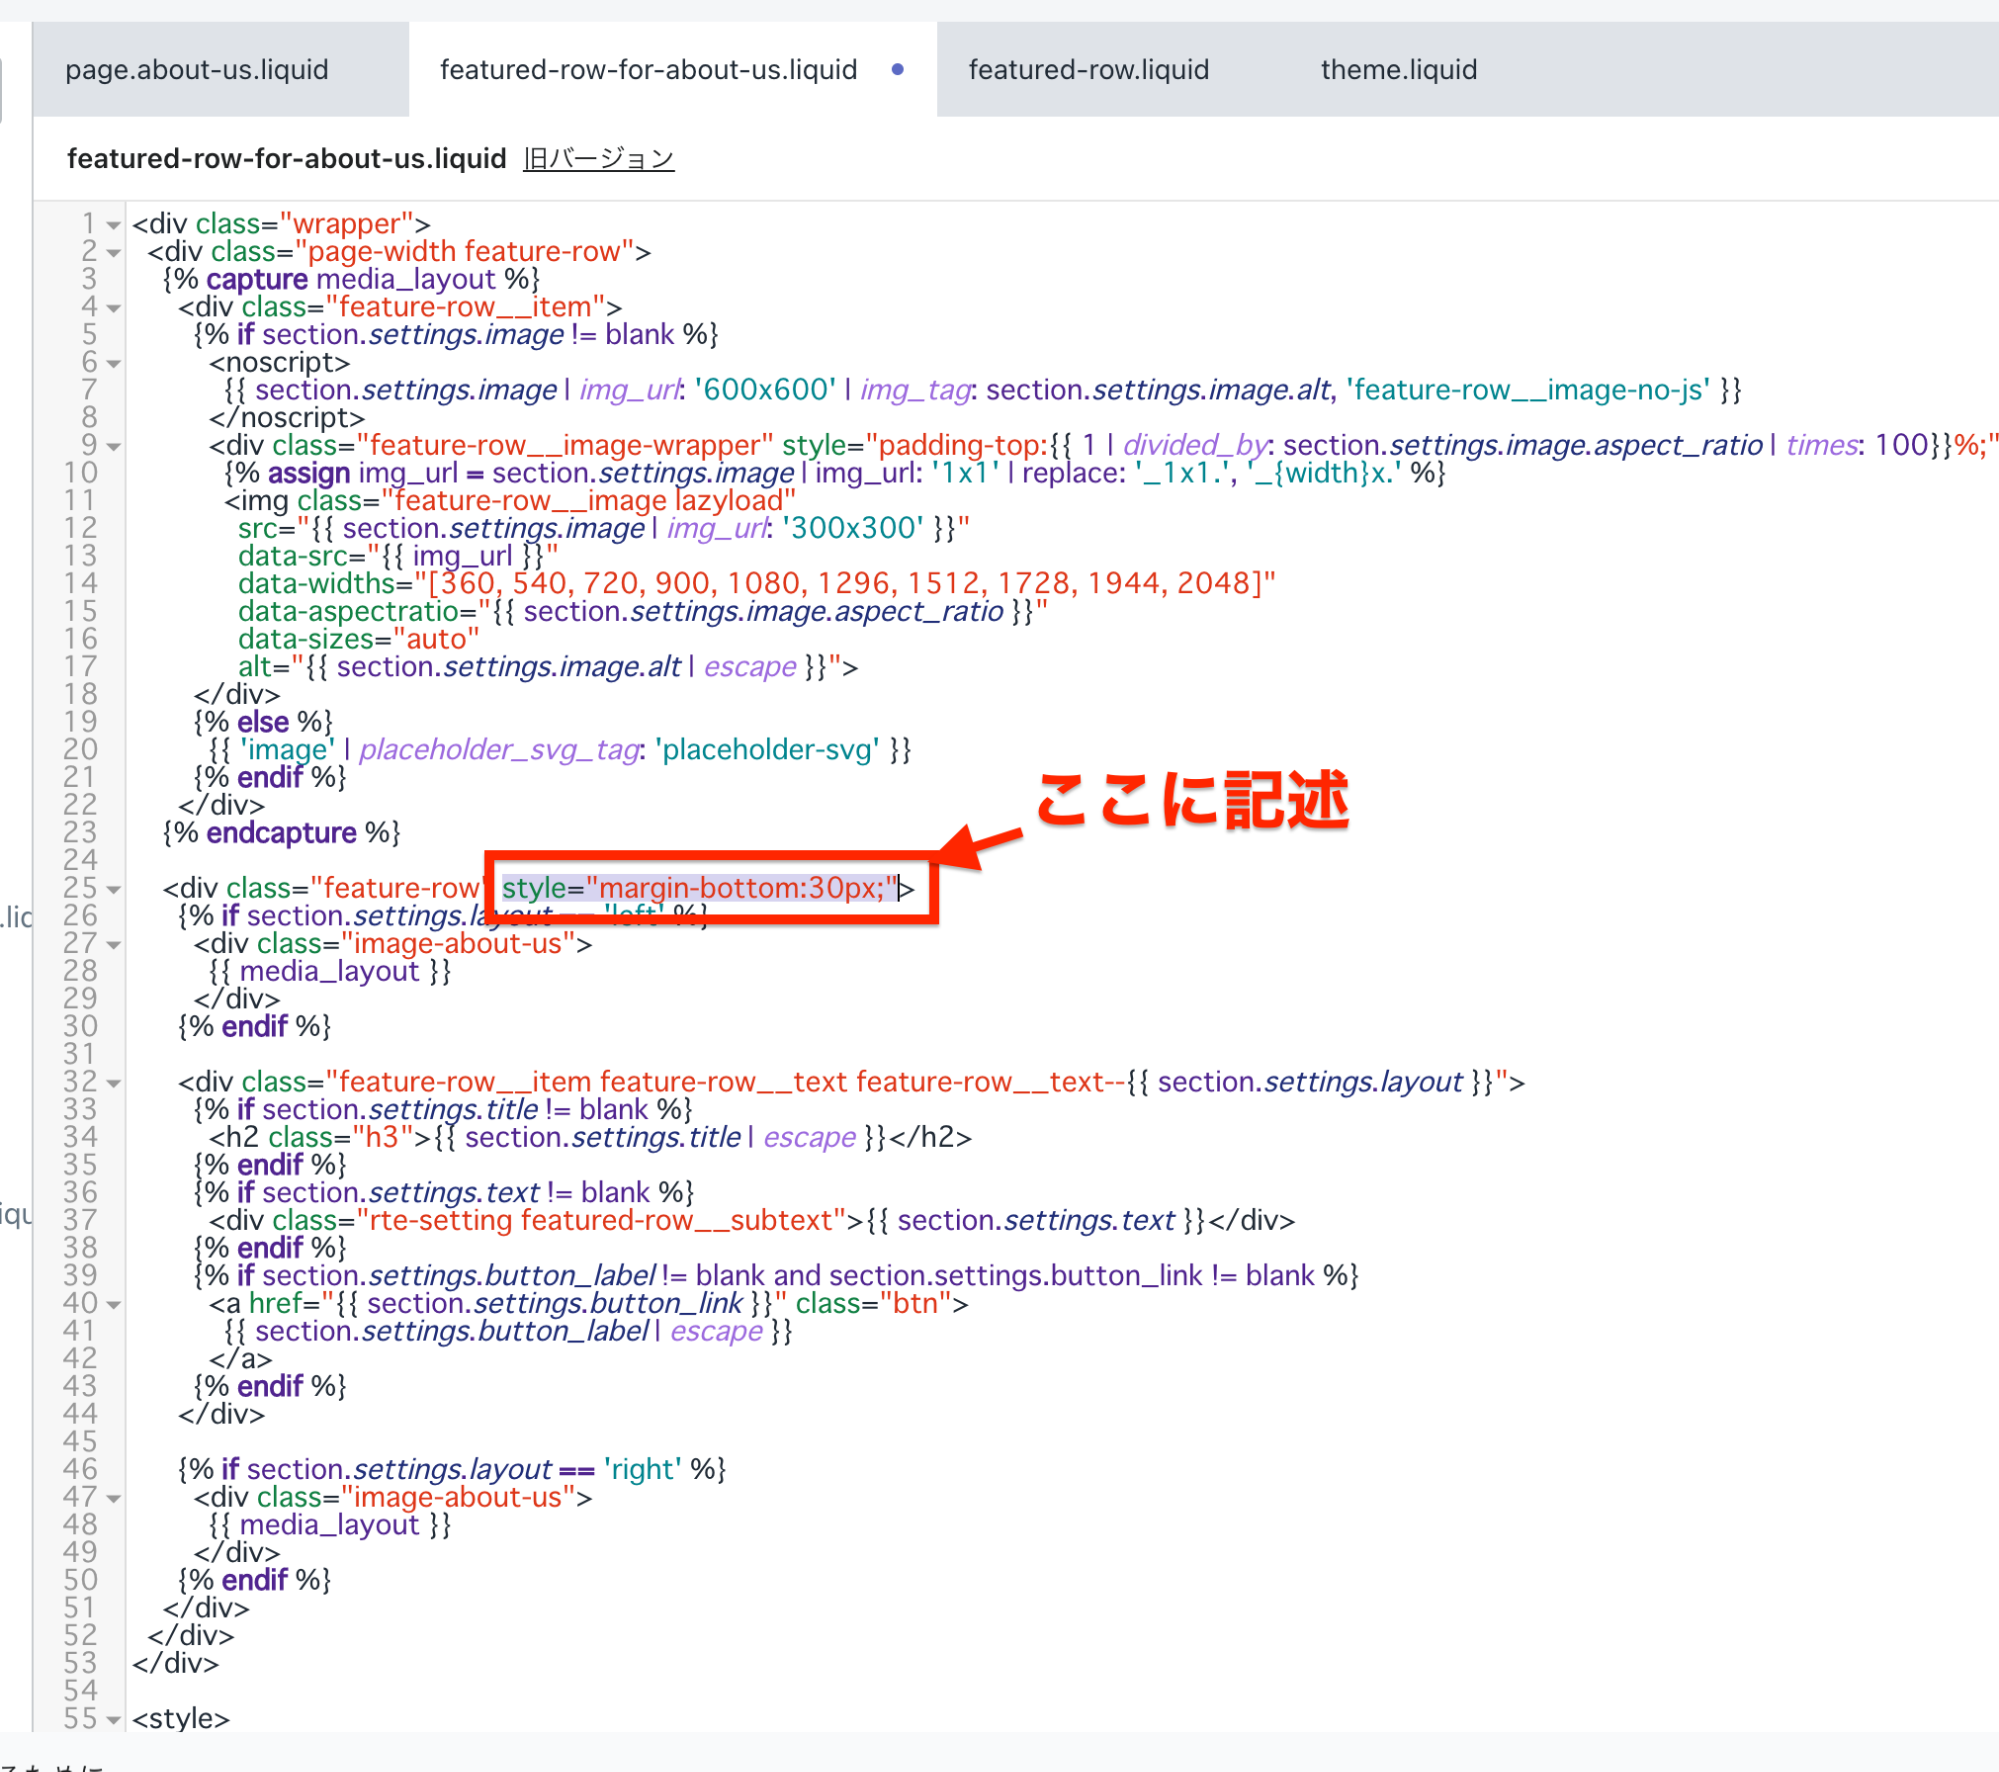This screenshot has height=1772, width=1999.
Task: Collapse the noscript block at line 6
Action: [x=114, y=364]
